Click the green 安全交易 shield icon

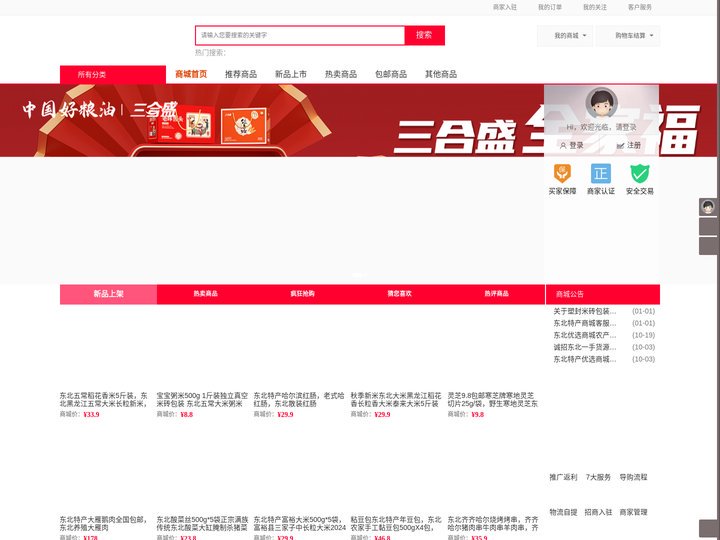(x=640, y=173)
